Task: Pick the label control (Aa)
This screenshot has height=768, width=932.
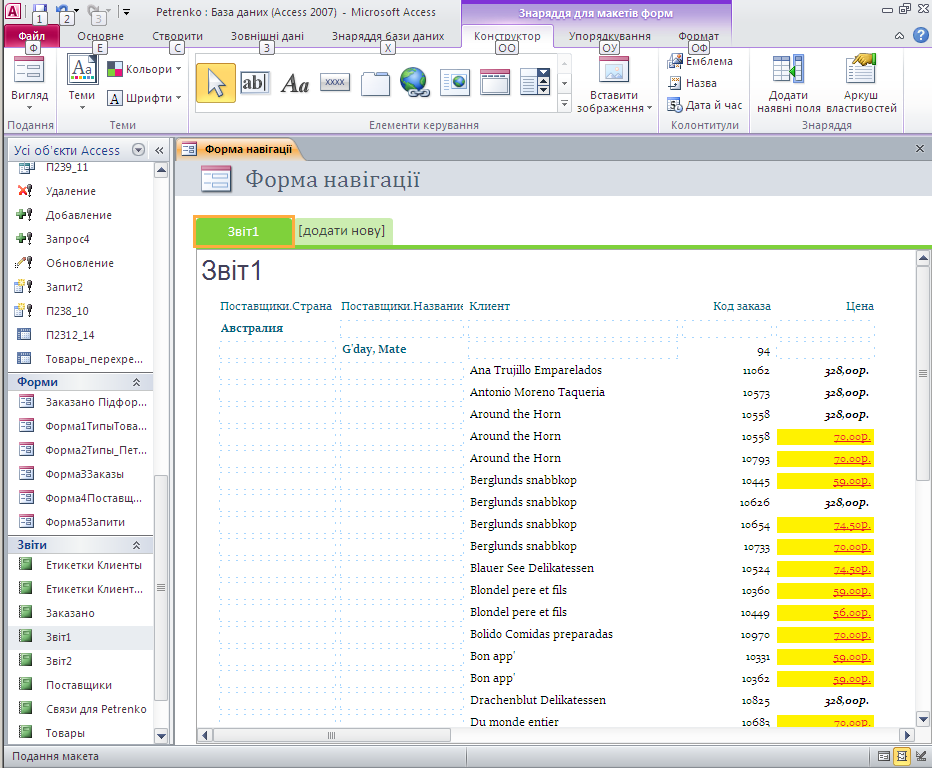Action: [x=295, y=83]
